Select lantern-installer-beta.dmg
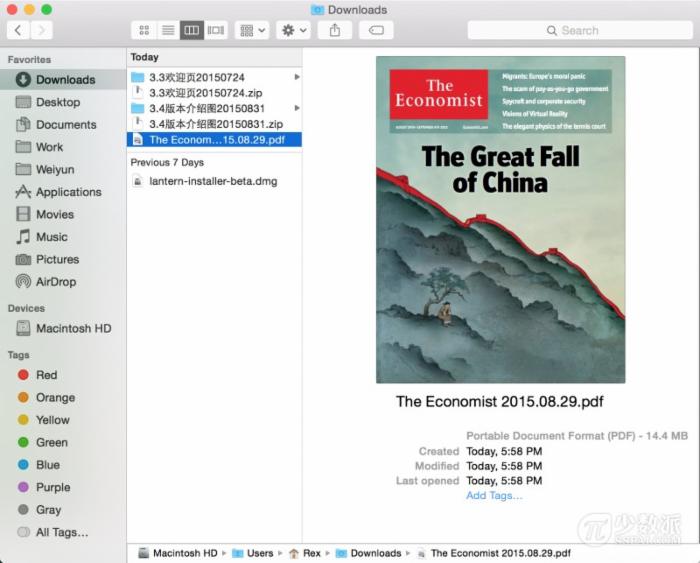The height and width of the screenshot is (563, 700). (214, 181)
